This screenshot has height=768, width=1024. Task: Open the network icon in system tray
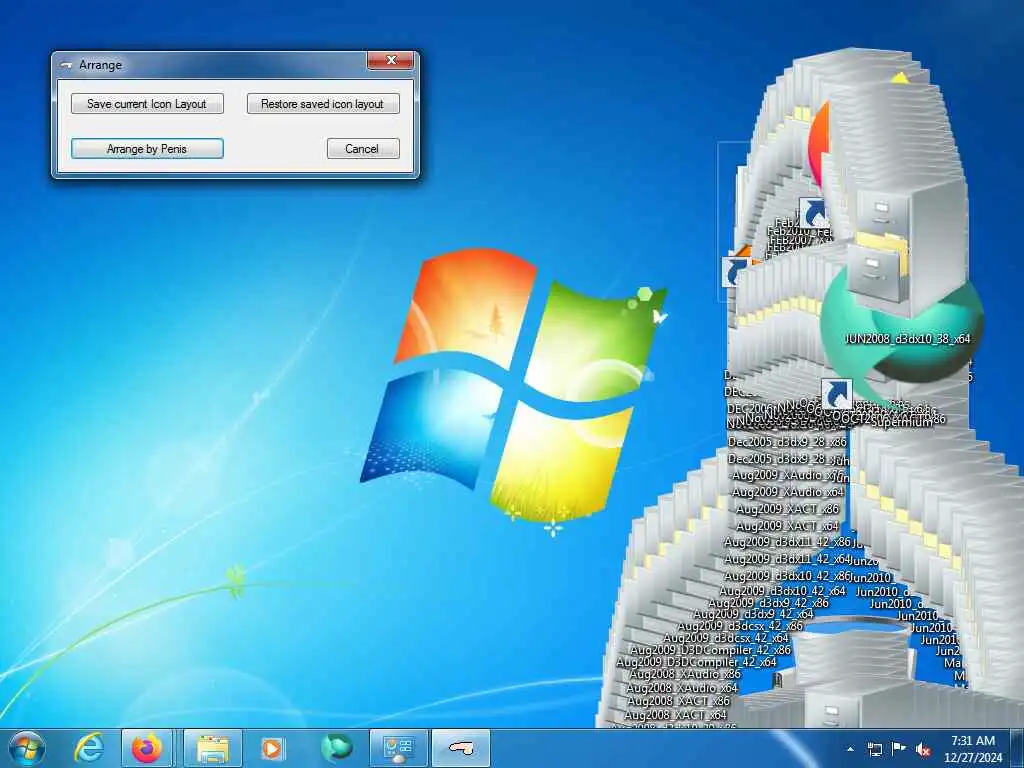[x=874, y=749]
